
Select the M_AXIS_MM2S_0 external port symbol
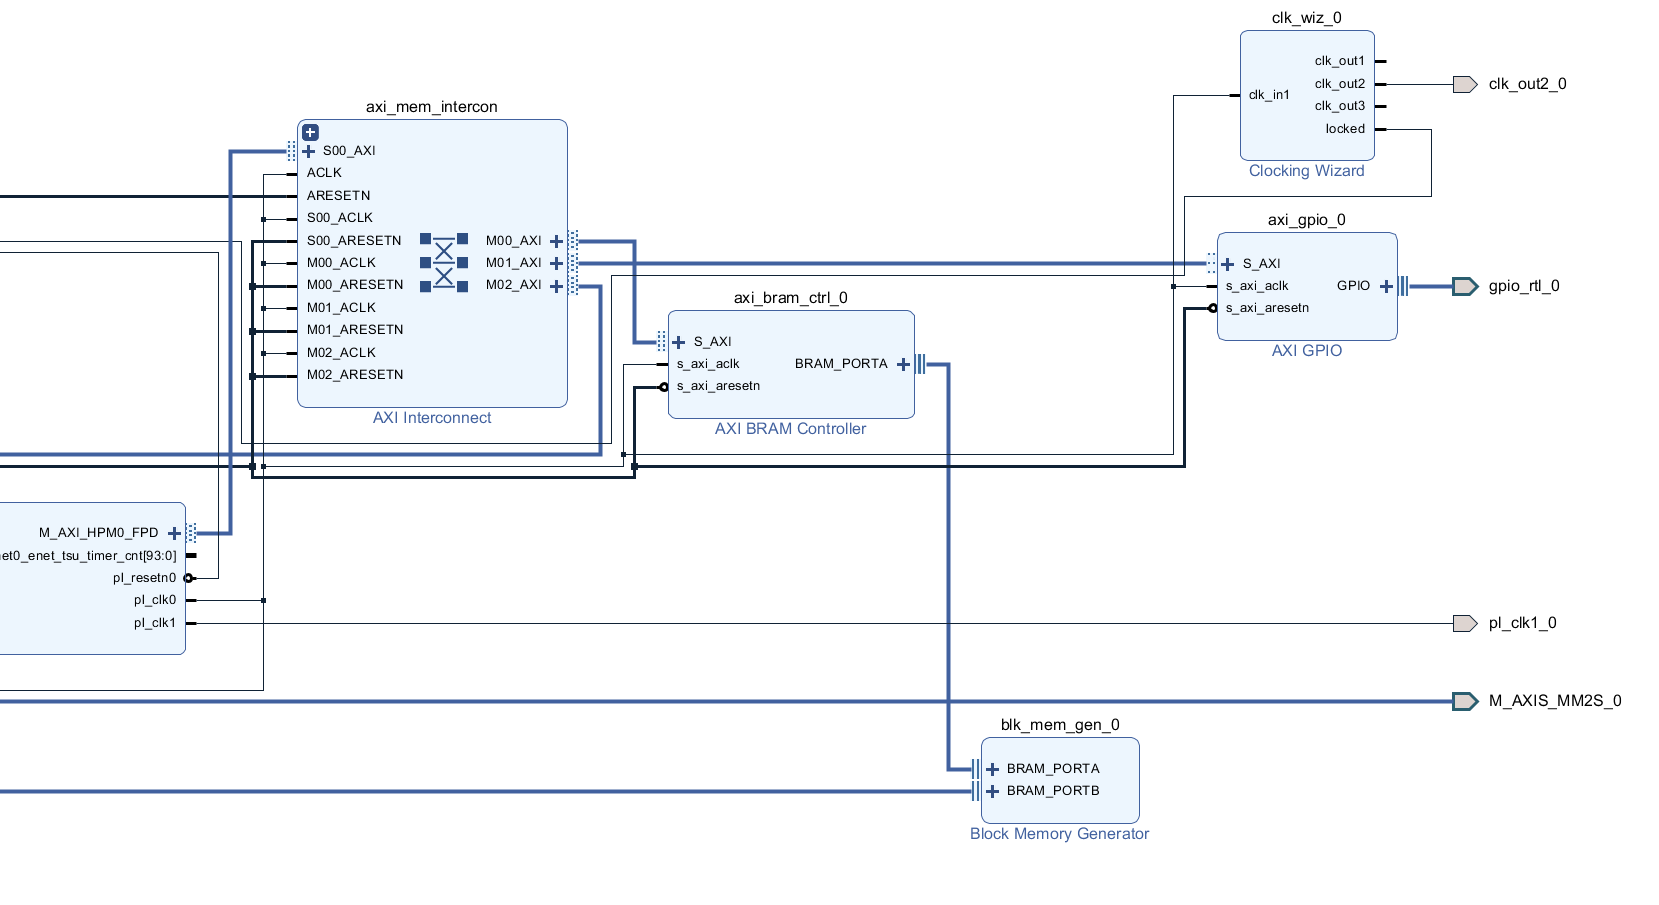[x=1465, y=701]
